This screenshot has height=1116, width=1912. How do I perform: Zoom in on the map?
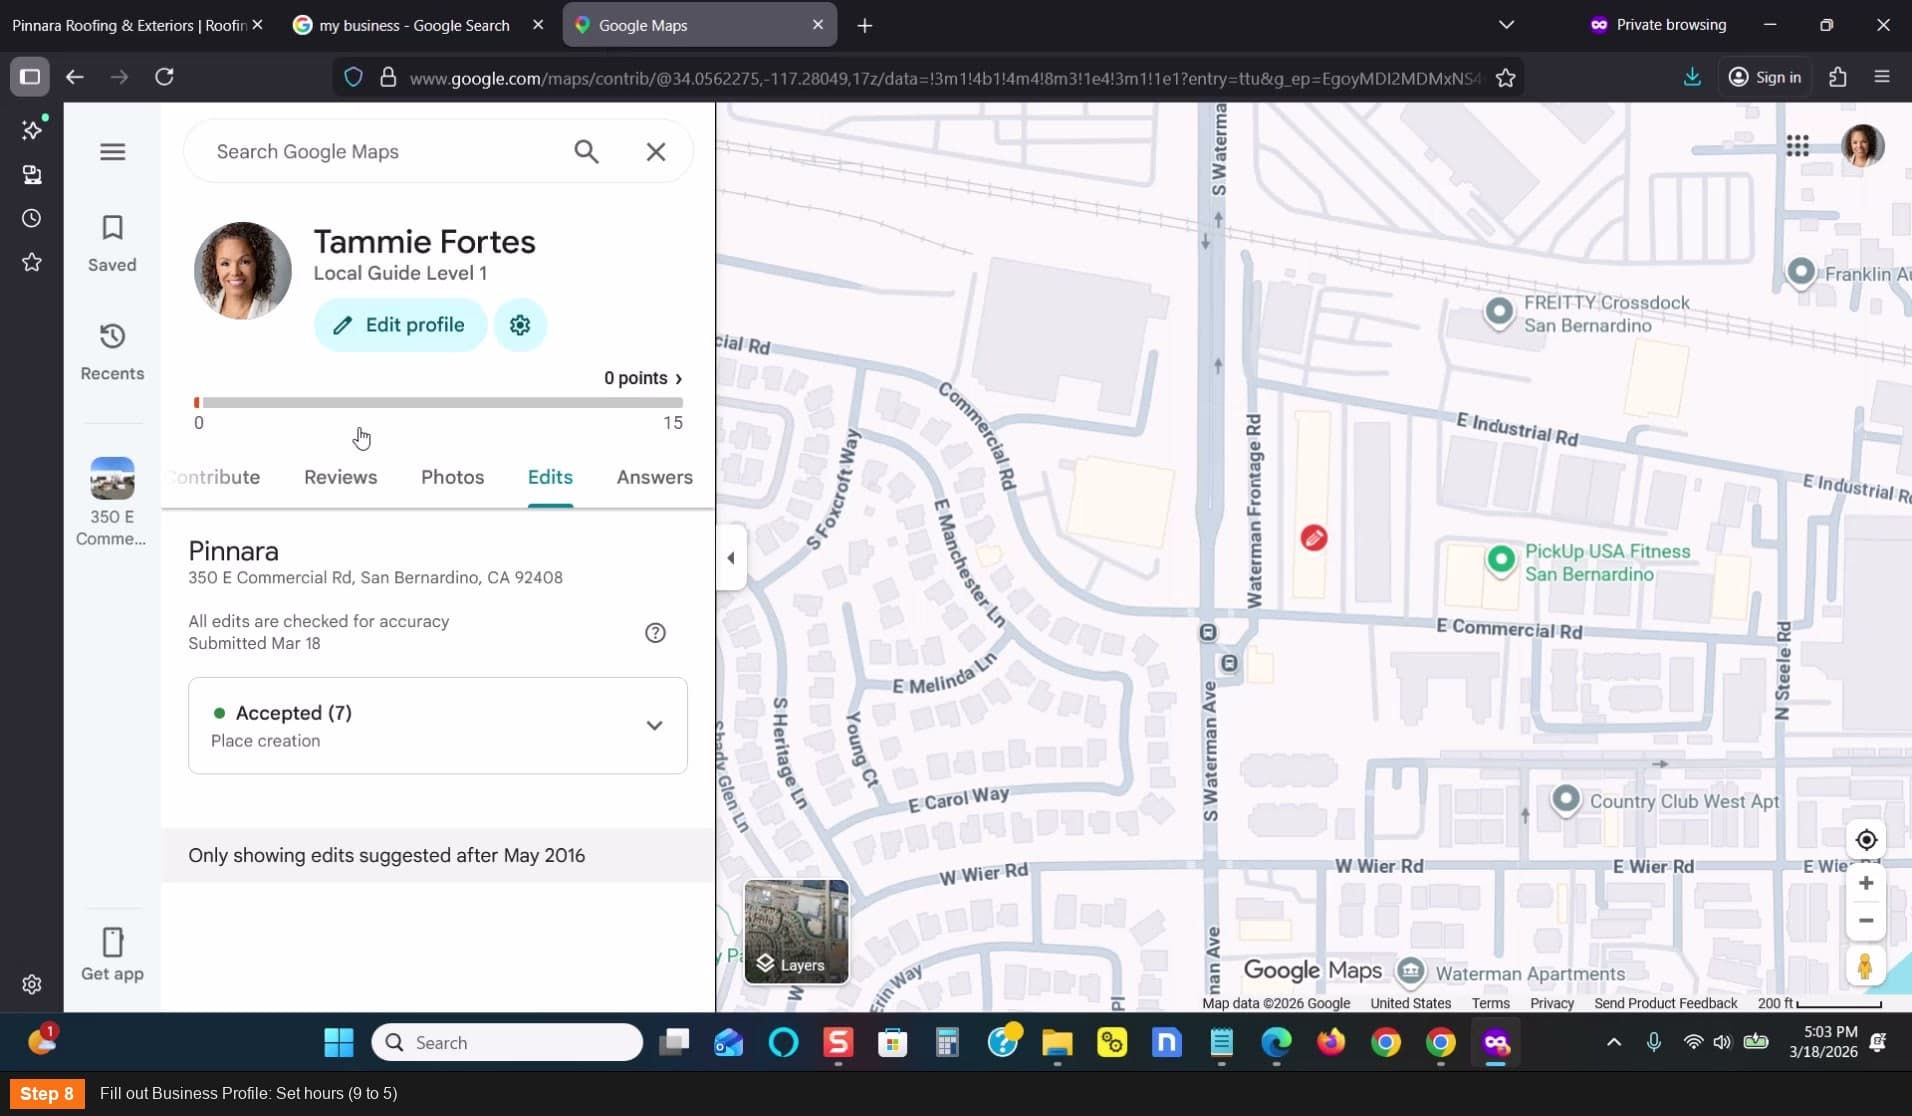click(x=1866, y=883)
